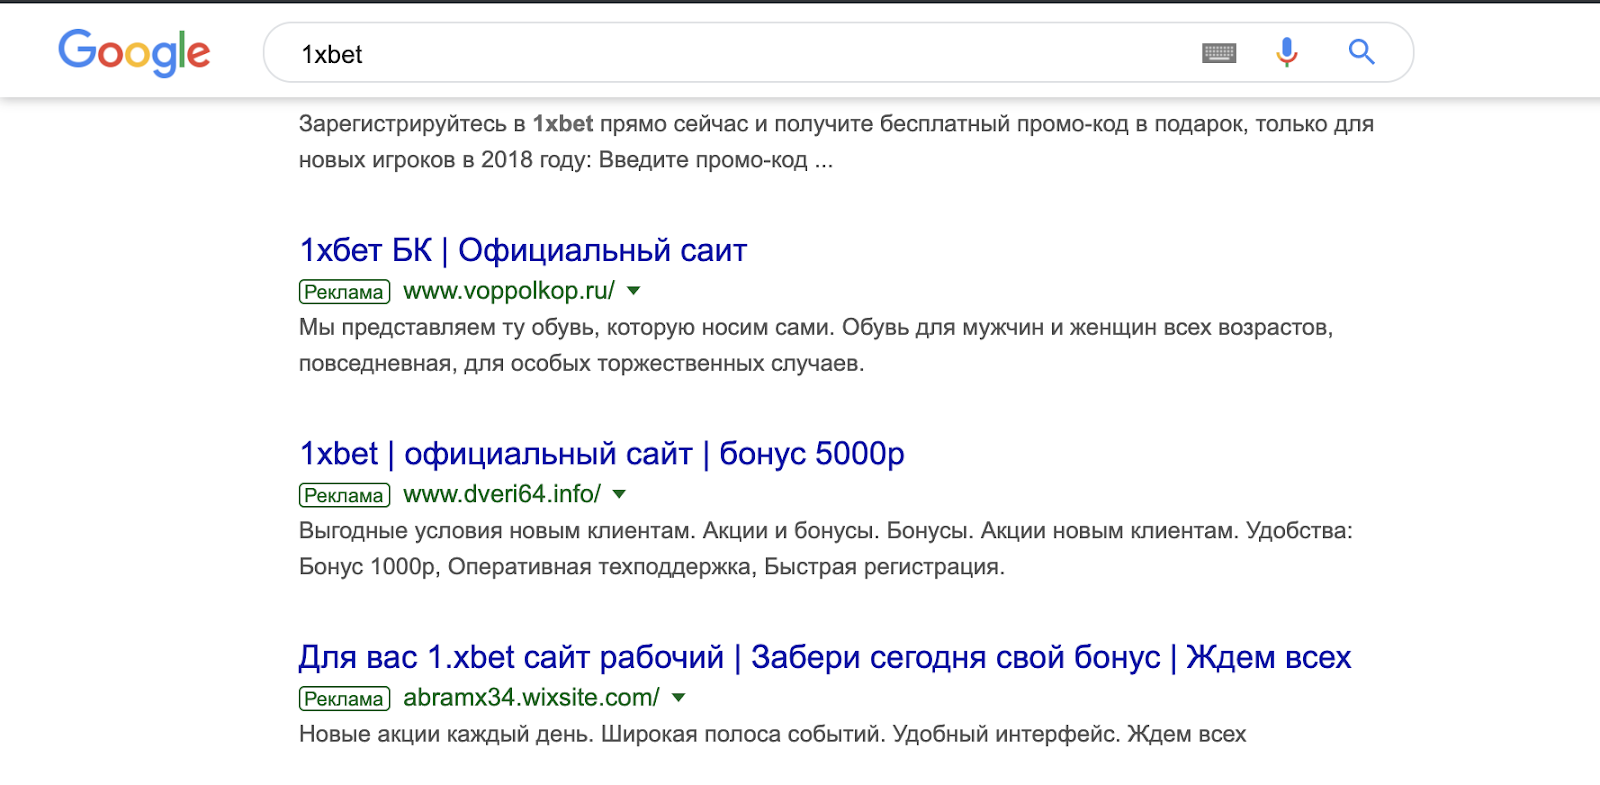This screenshot has height=785, width=1600.
Task: Open the on-screen keyboard icon
Action: tap(1219, 53)
